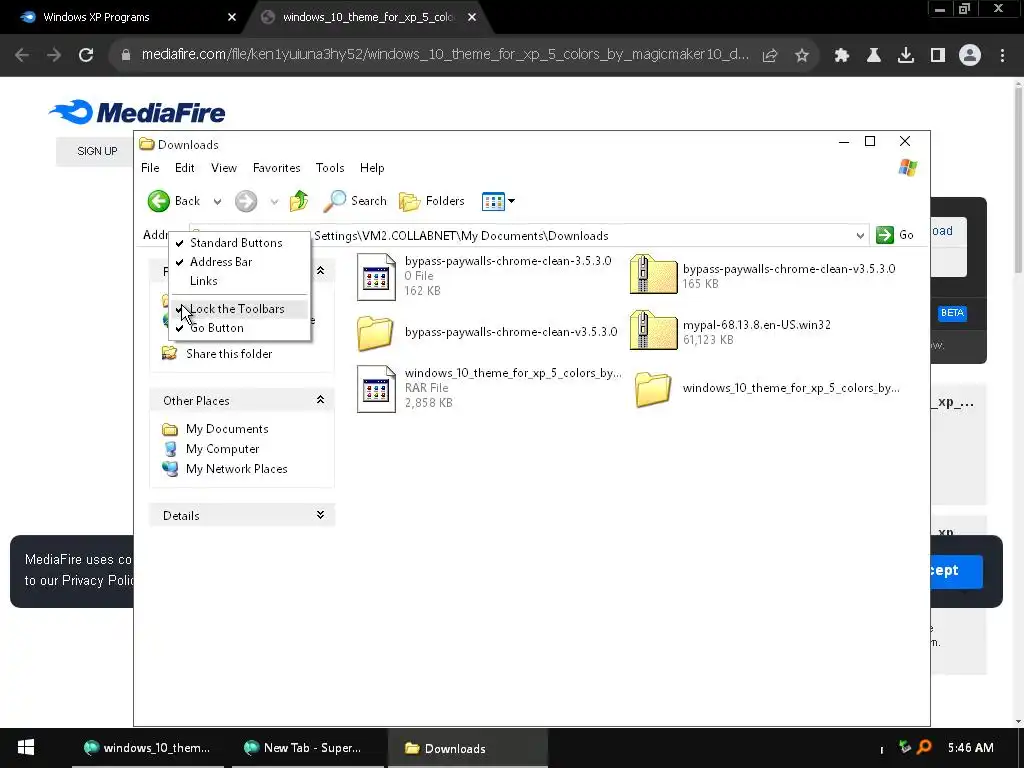Click the My Network Places icon

point(170,469)
